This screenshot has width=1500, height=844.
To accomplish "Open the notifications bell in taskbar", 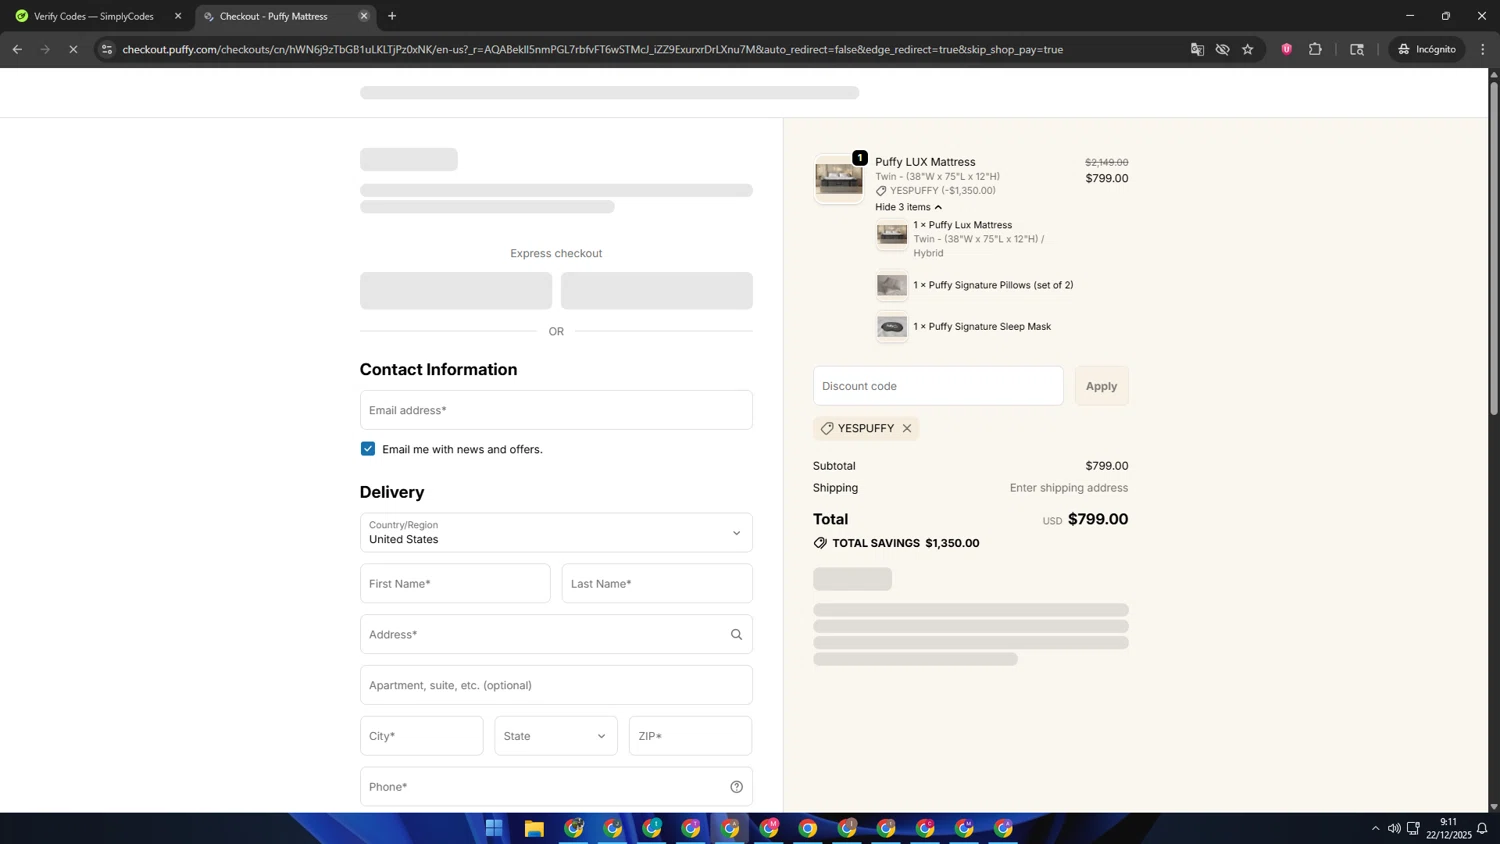I will (x=1482, y=828).
